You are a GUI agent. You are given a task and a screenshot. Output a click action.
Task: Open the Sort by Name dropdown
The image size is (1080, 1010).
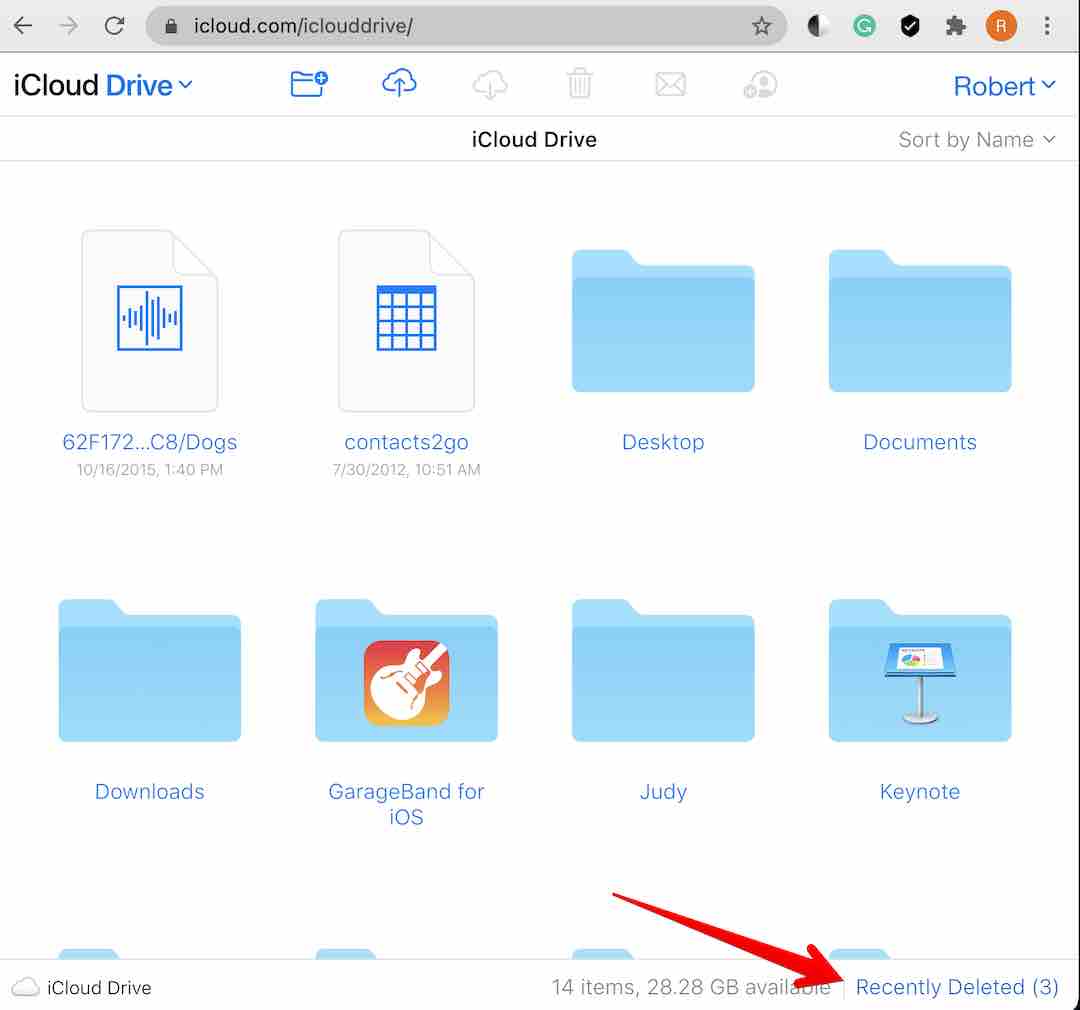977,140
